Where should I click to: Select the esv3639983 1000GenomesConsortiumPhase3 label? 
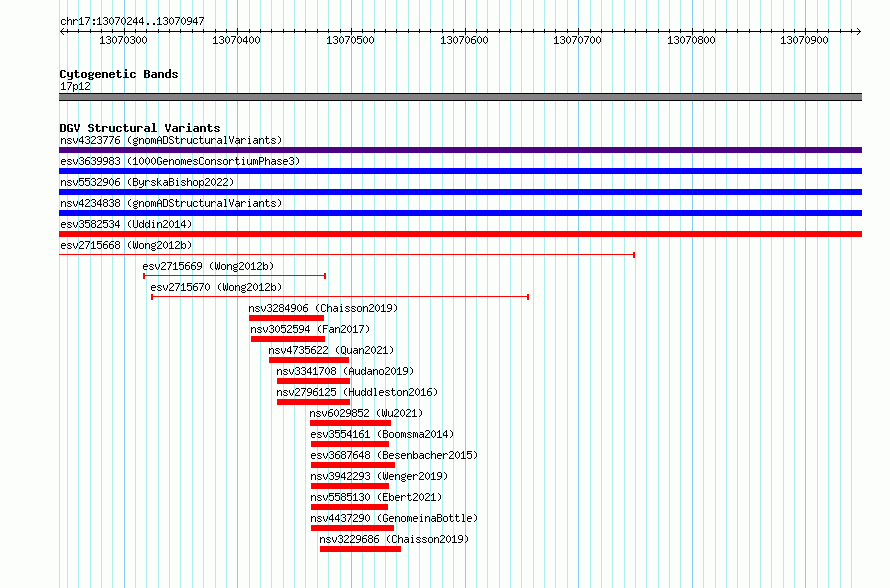pyautogui.click(x=180, y=161)
